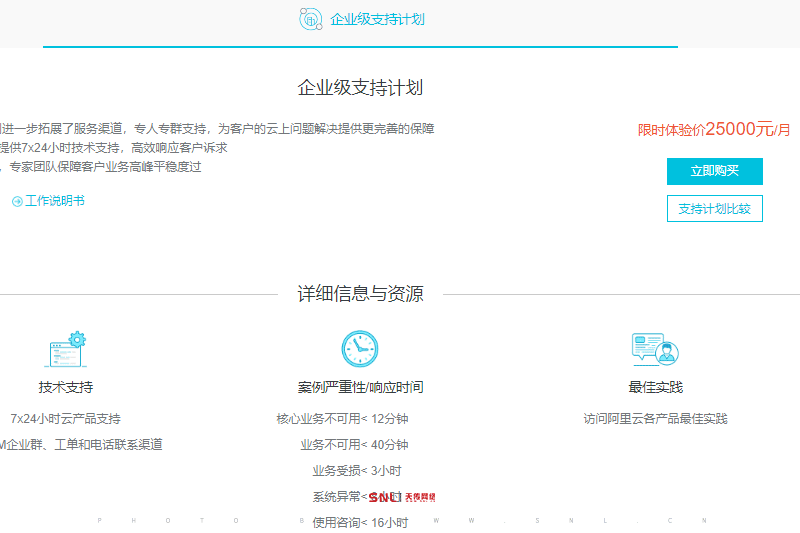The image size is (800, 533).
Task: Click the arrow icon beside 工作说明书
Action: click(17, 201)
